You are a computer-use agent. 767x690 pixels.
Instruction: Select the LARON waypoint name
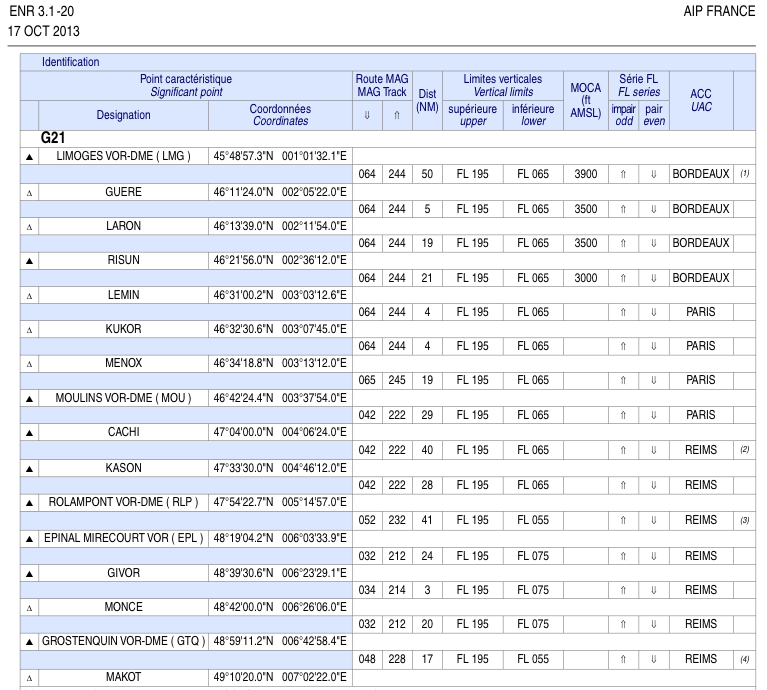[x=123, y=226]
